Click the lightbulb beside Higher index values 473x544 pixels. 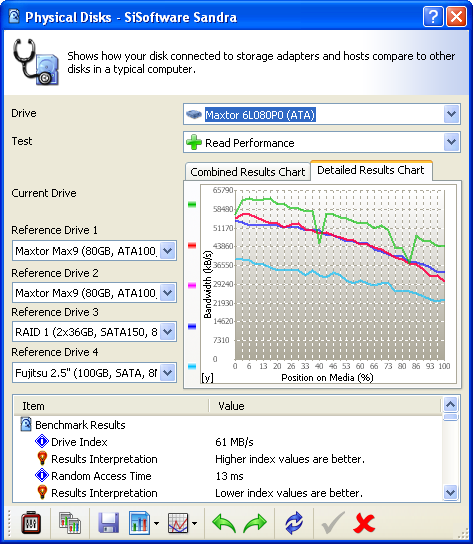pos(42,459)
